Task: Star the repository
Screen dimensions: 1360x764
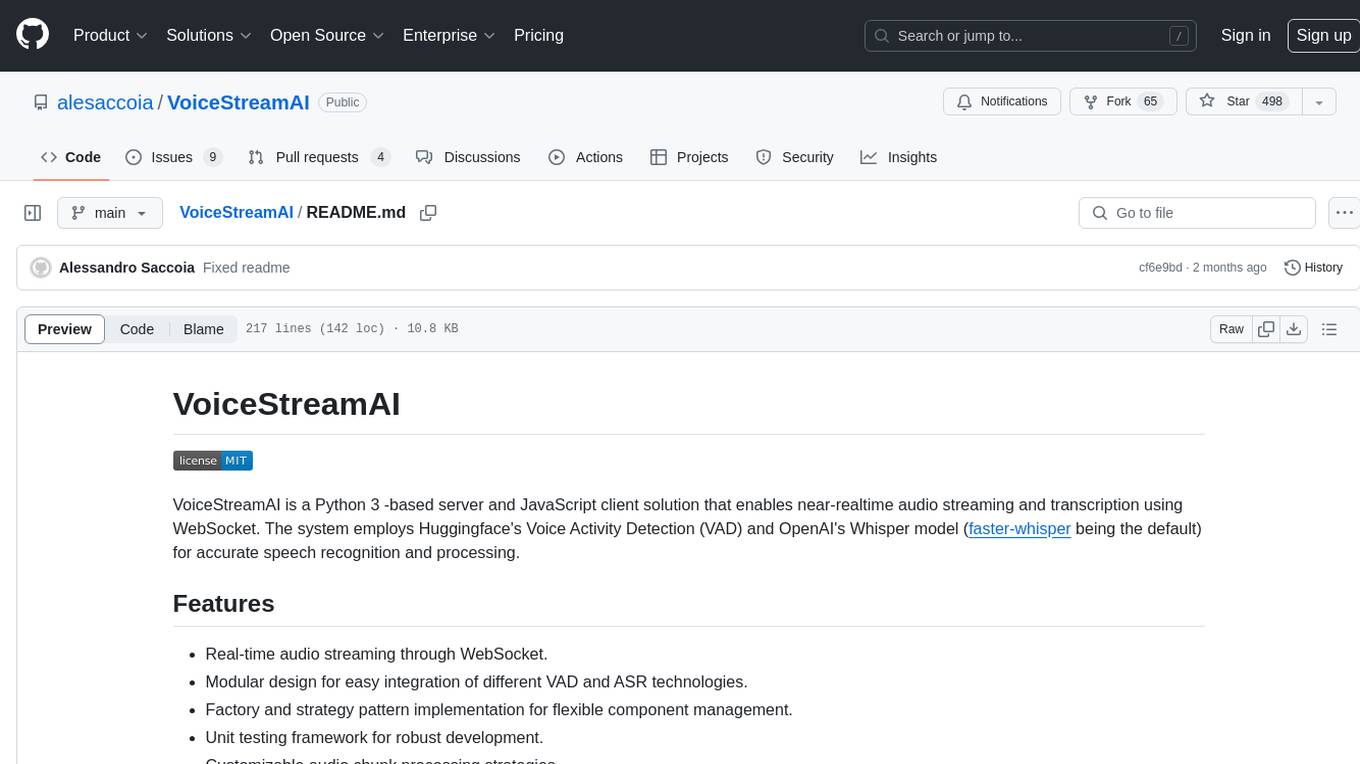Action: coord(1243,102)
